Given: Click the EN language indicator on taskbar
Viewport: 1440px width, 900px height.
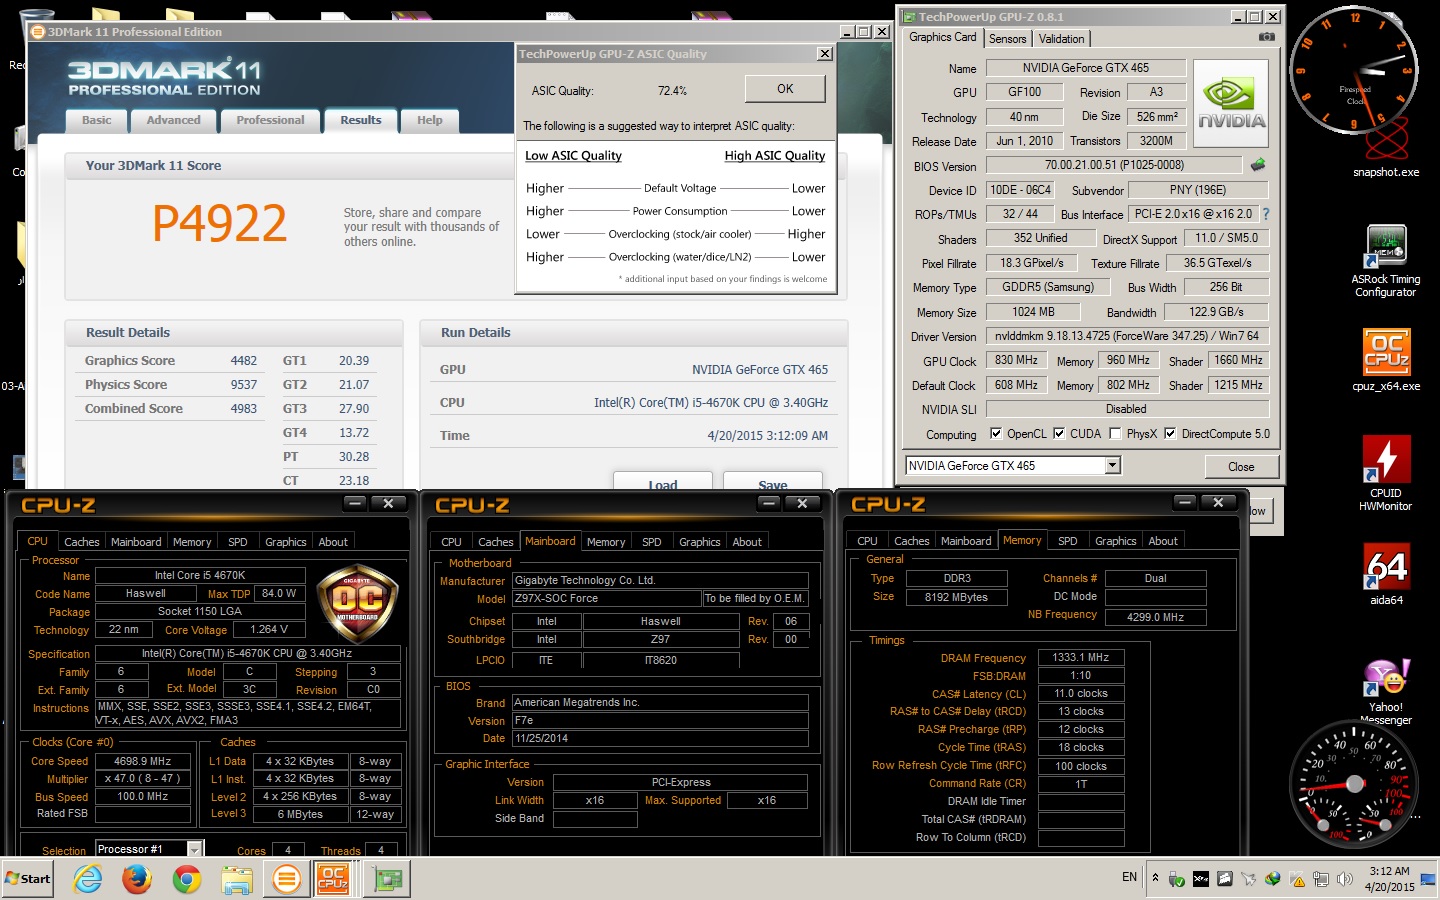Looking at the screenshot, I should (x=1129, y=877).
